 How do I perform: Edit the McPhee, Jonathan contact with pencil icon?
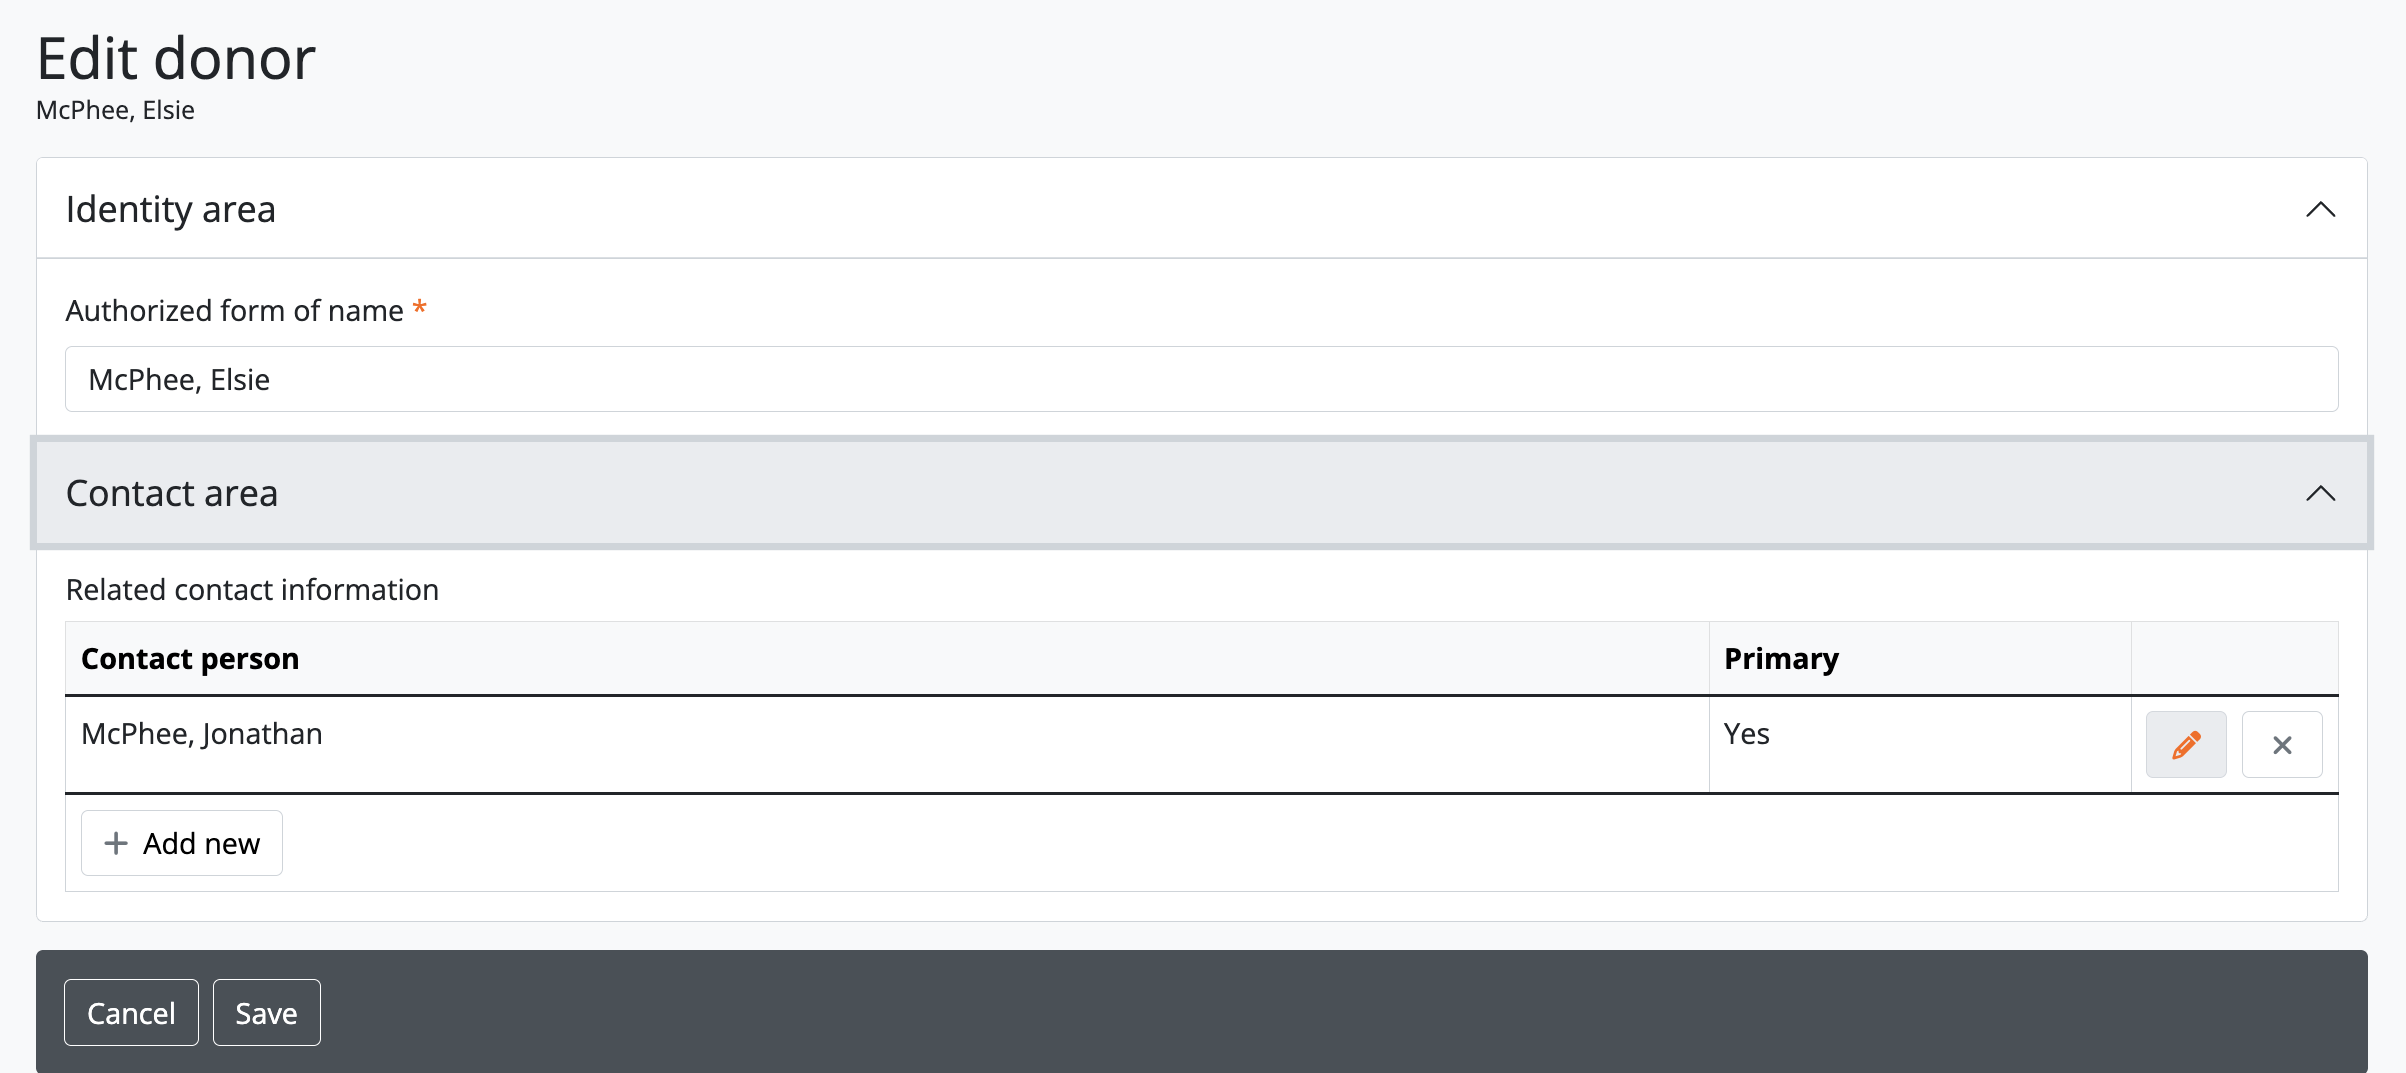tap(2186, 745)
